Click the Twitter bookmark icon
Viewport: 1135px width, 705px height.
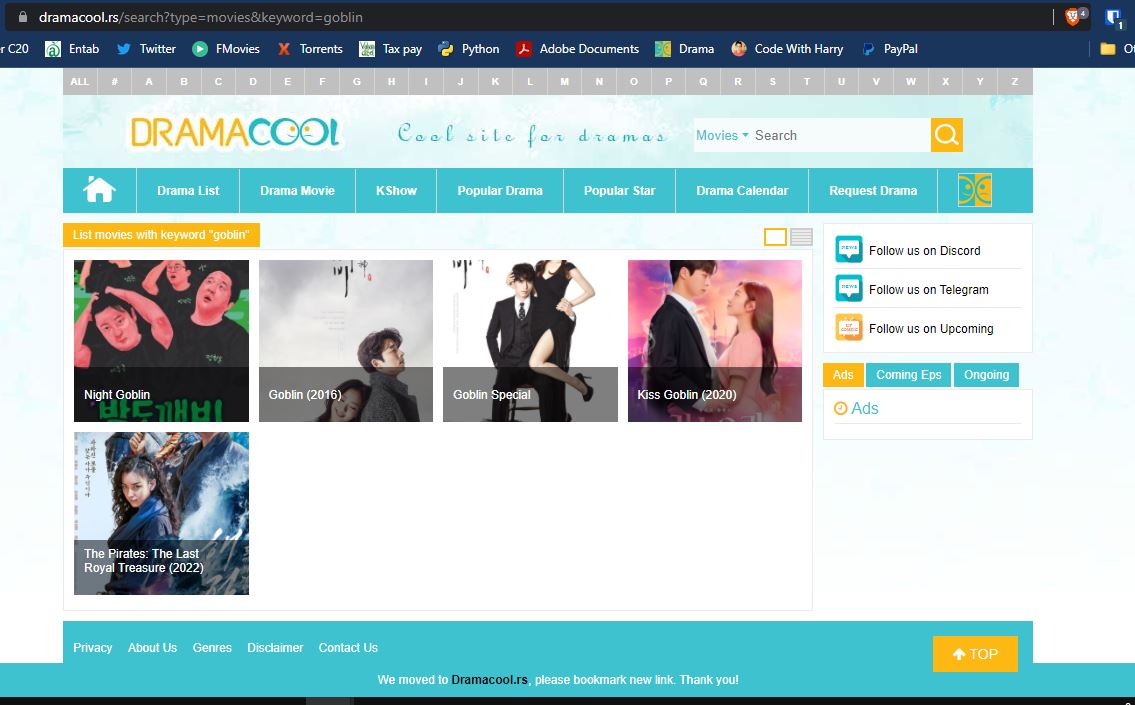click(122, 48)
